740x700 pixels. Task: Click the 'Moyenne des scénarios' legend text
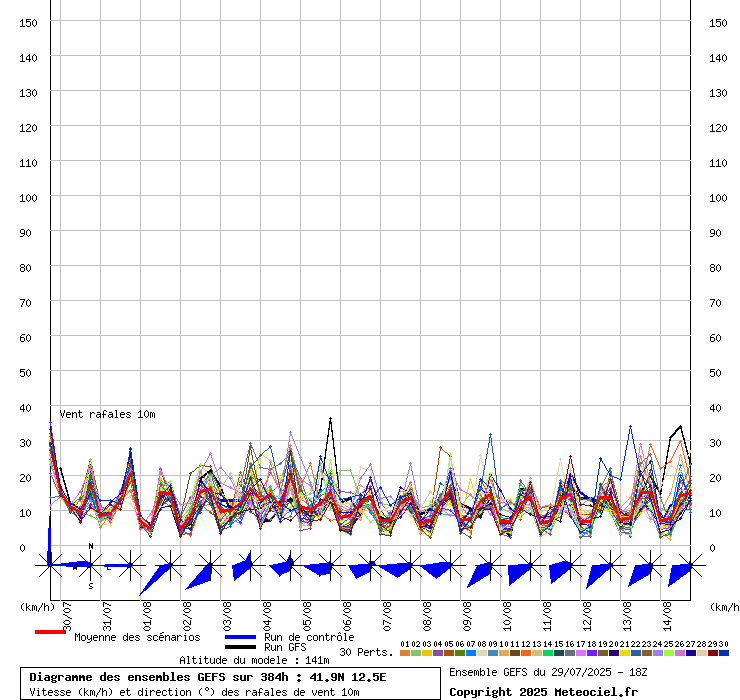click(x=137, y=637)
